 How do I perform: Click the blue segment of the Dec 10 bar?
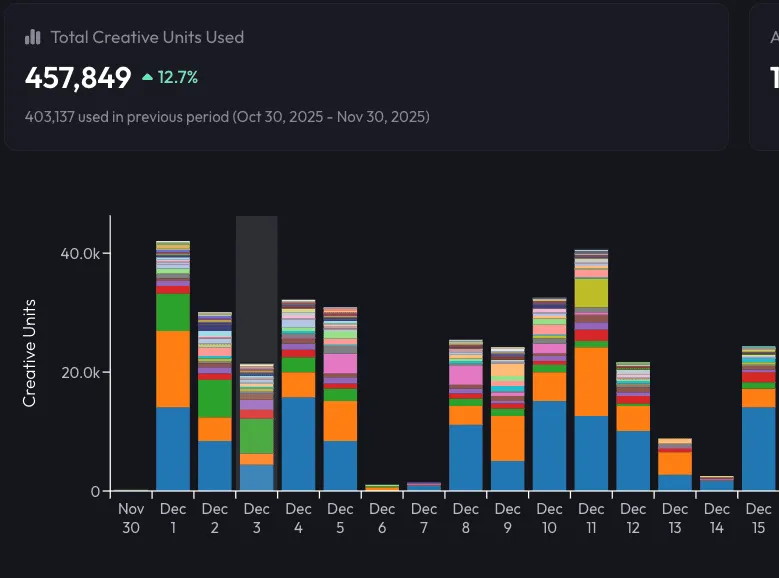(x=549, y=445)
